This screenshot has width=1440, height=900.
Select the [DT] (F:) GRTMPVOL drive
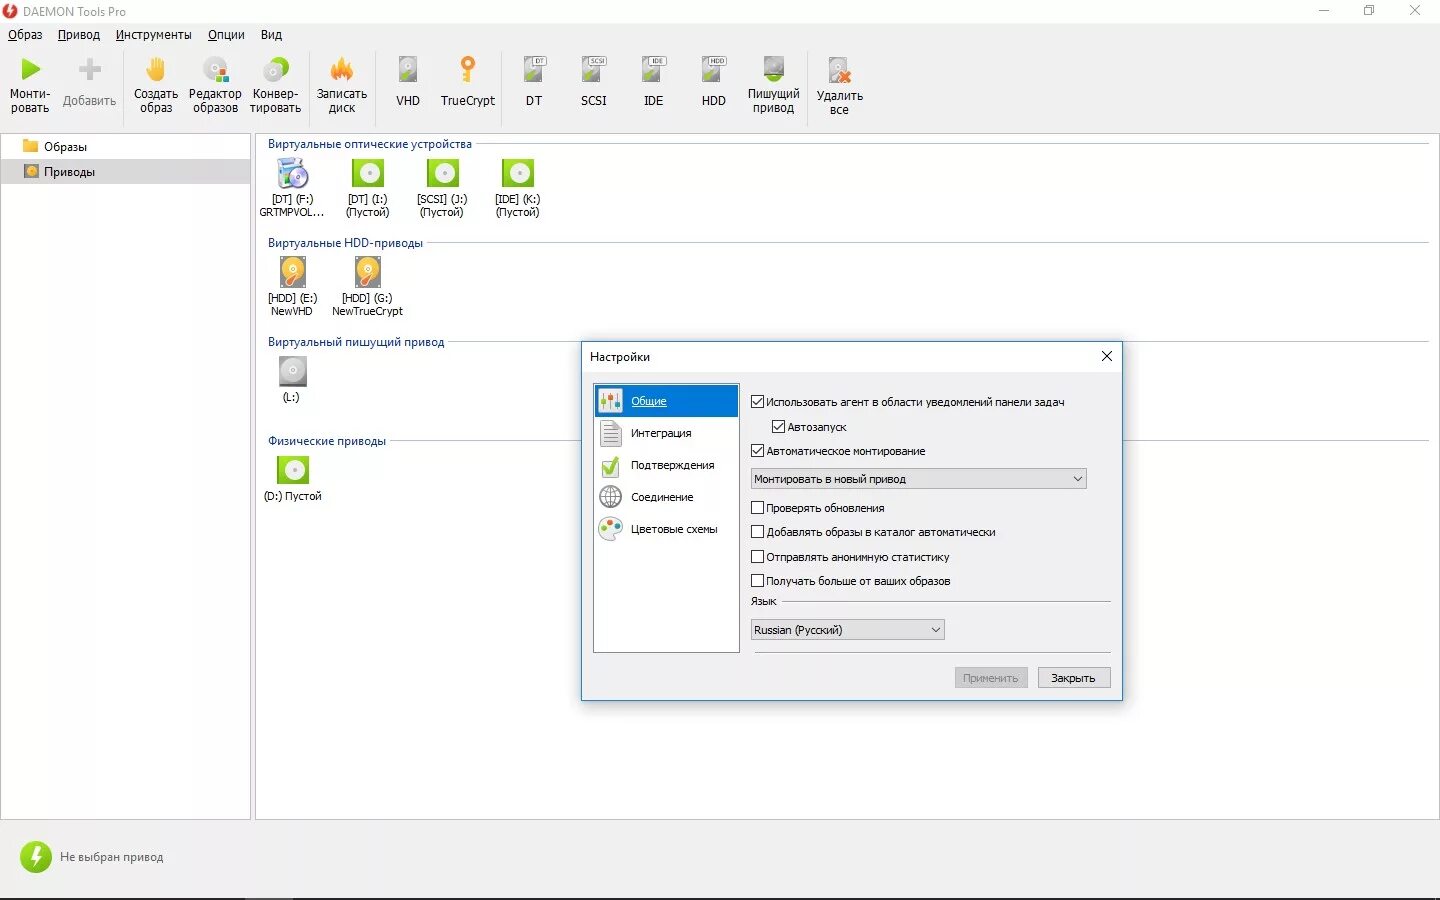[292, 188]
